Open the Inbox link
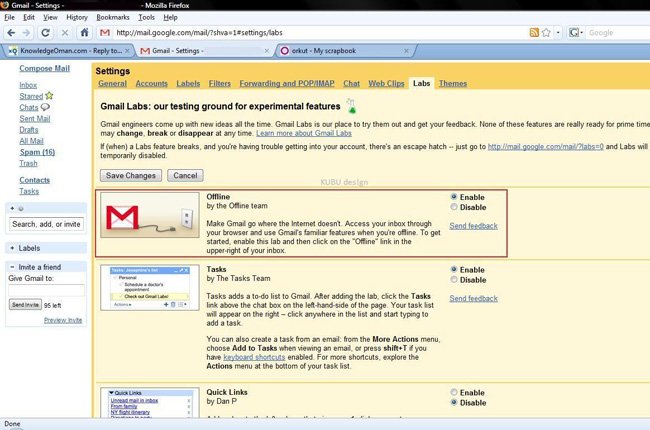 [x=28, y=85]
